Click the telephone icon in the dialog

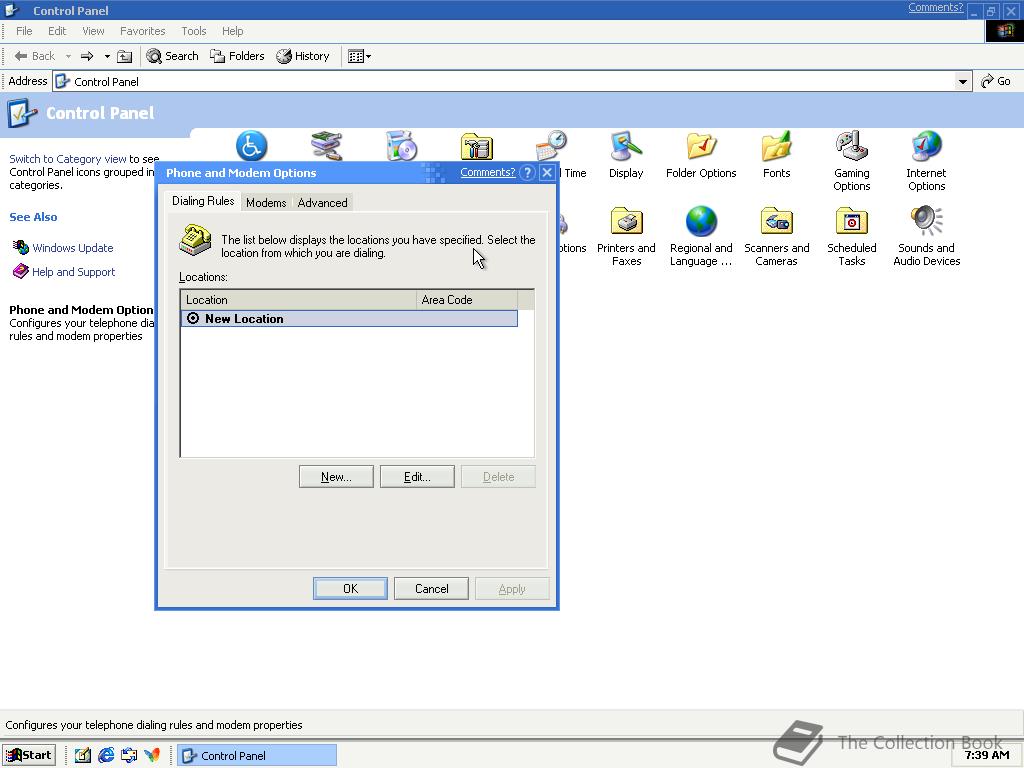[x=195, y=240]
